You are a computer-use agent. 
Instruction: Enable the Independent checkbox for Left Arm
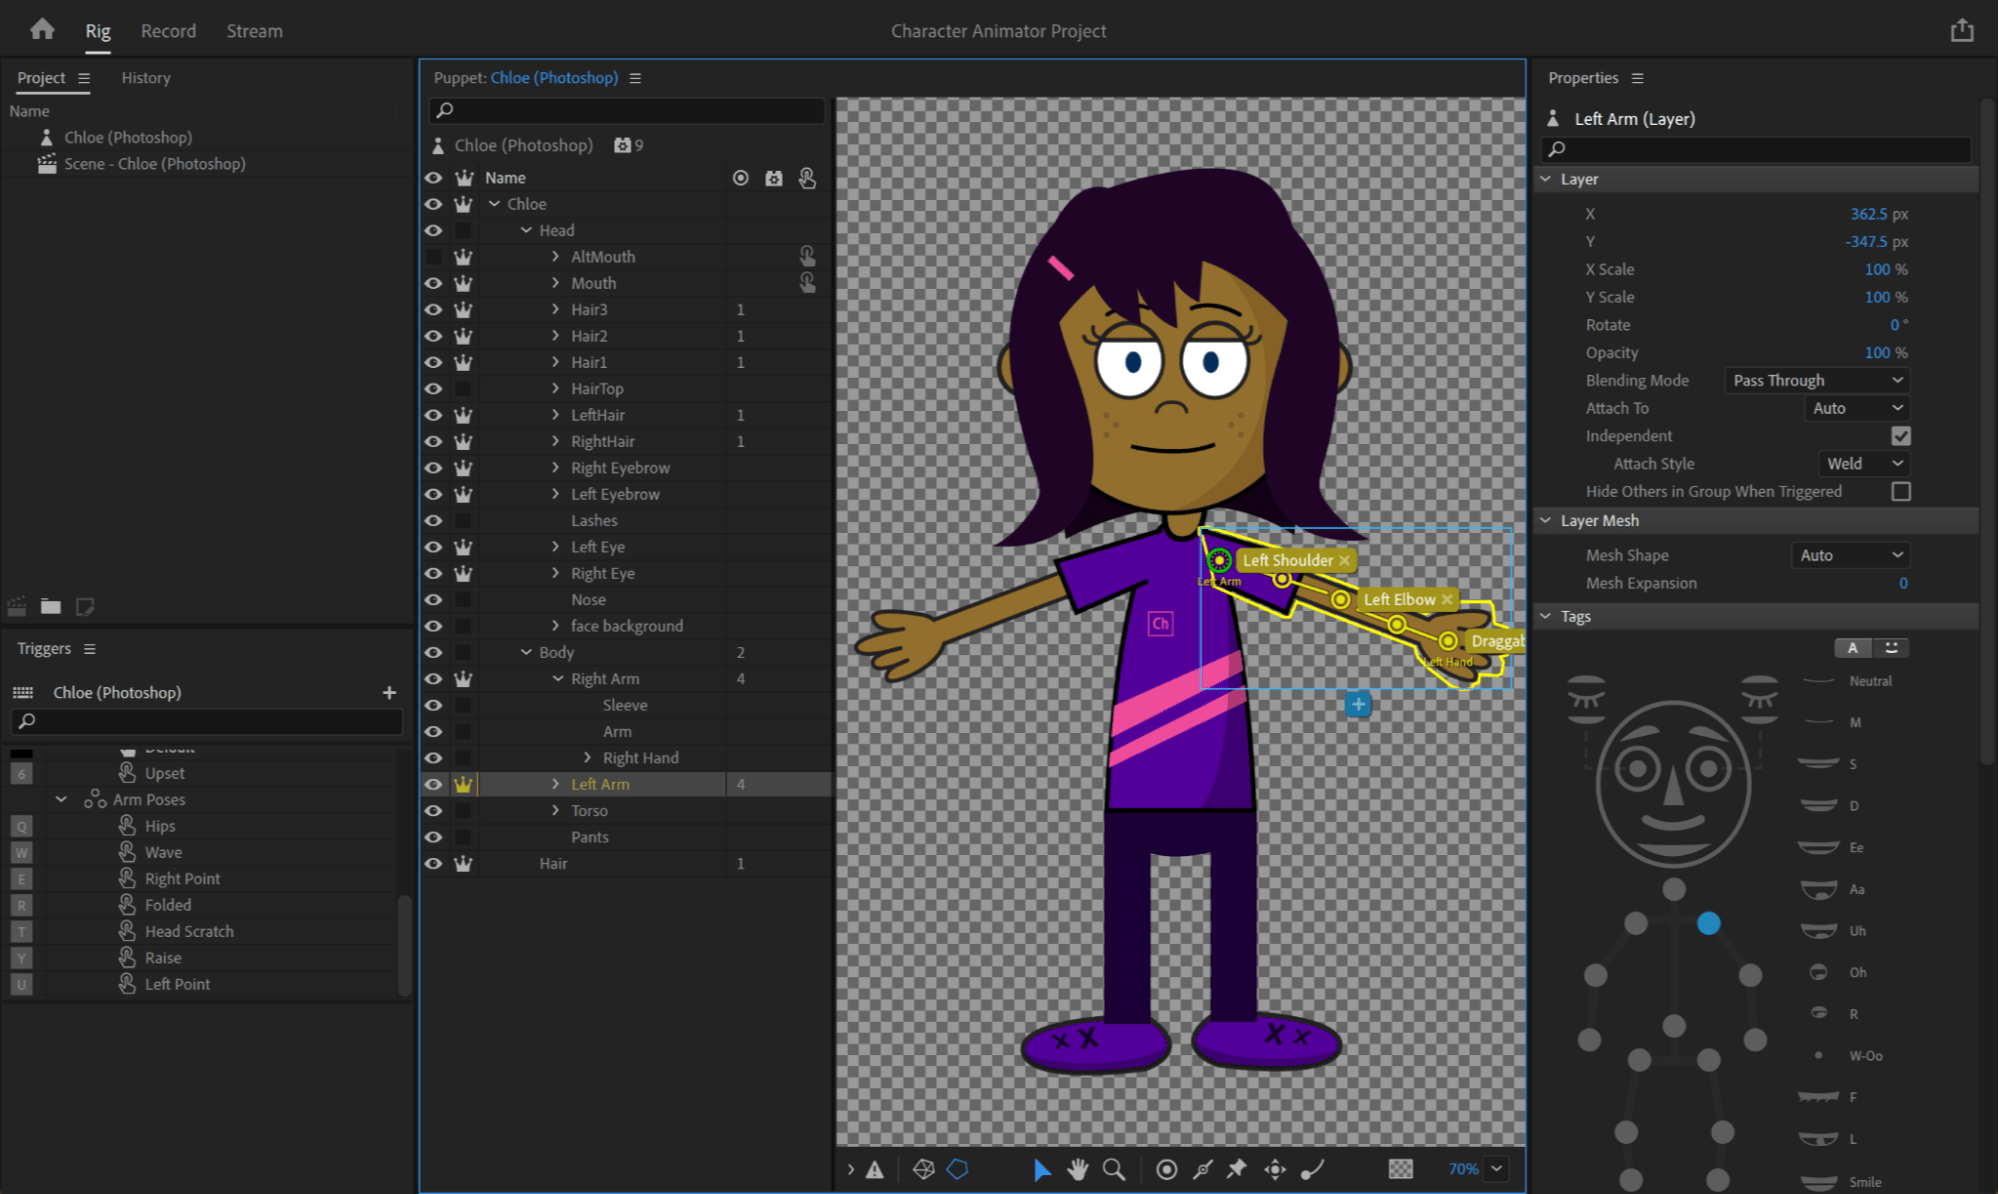click(1900, 435)
